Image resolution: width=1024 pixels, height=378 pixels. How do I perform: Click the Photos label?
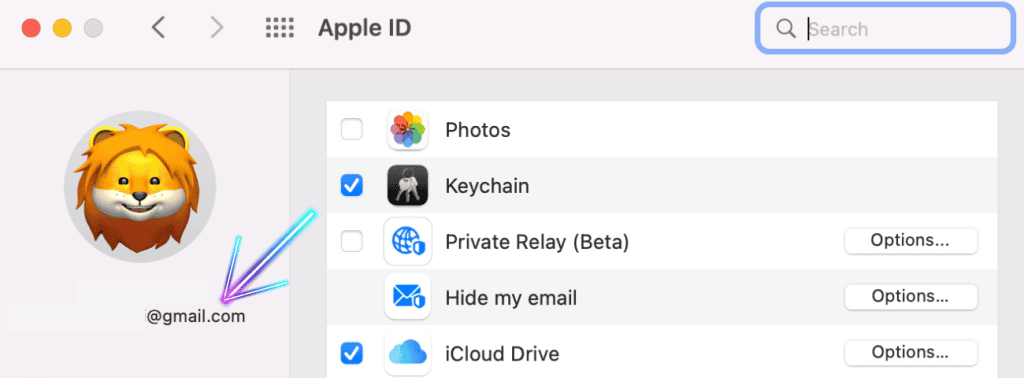[477, 130]
